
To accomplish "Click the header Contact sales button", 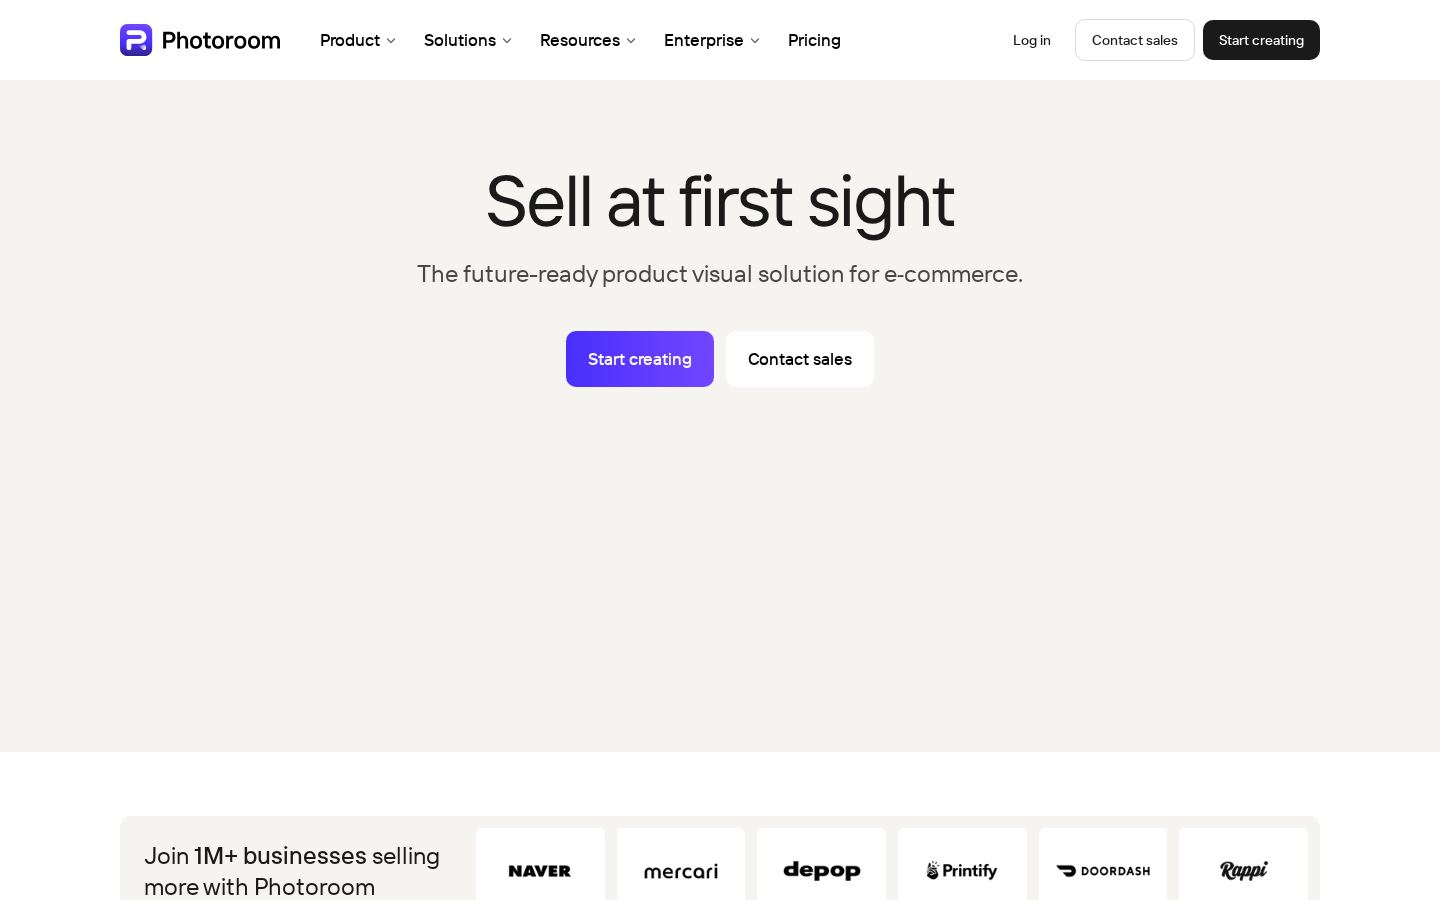I will 1135,40.
